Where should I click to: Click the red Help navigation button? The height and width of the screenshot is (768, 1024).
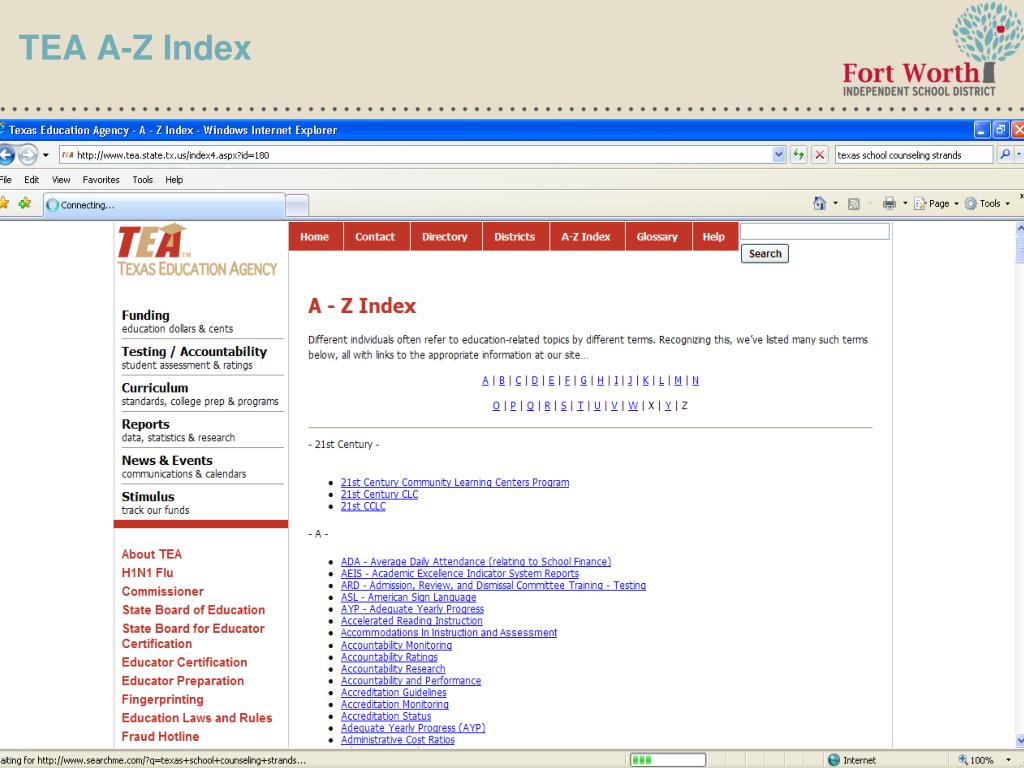point(714,237)
